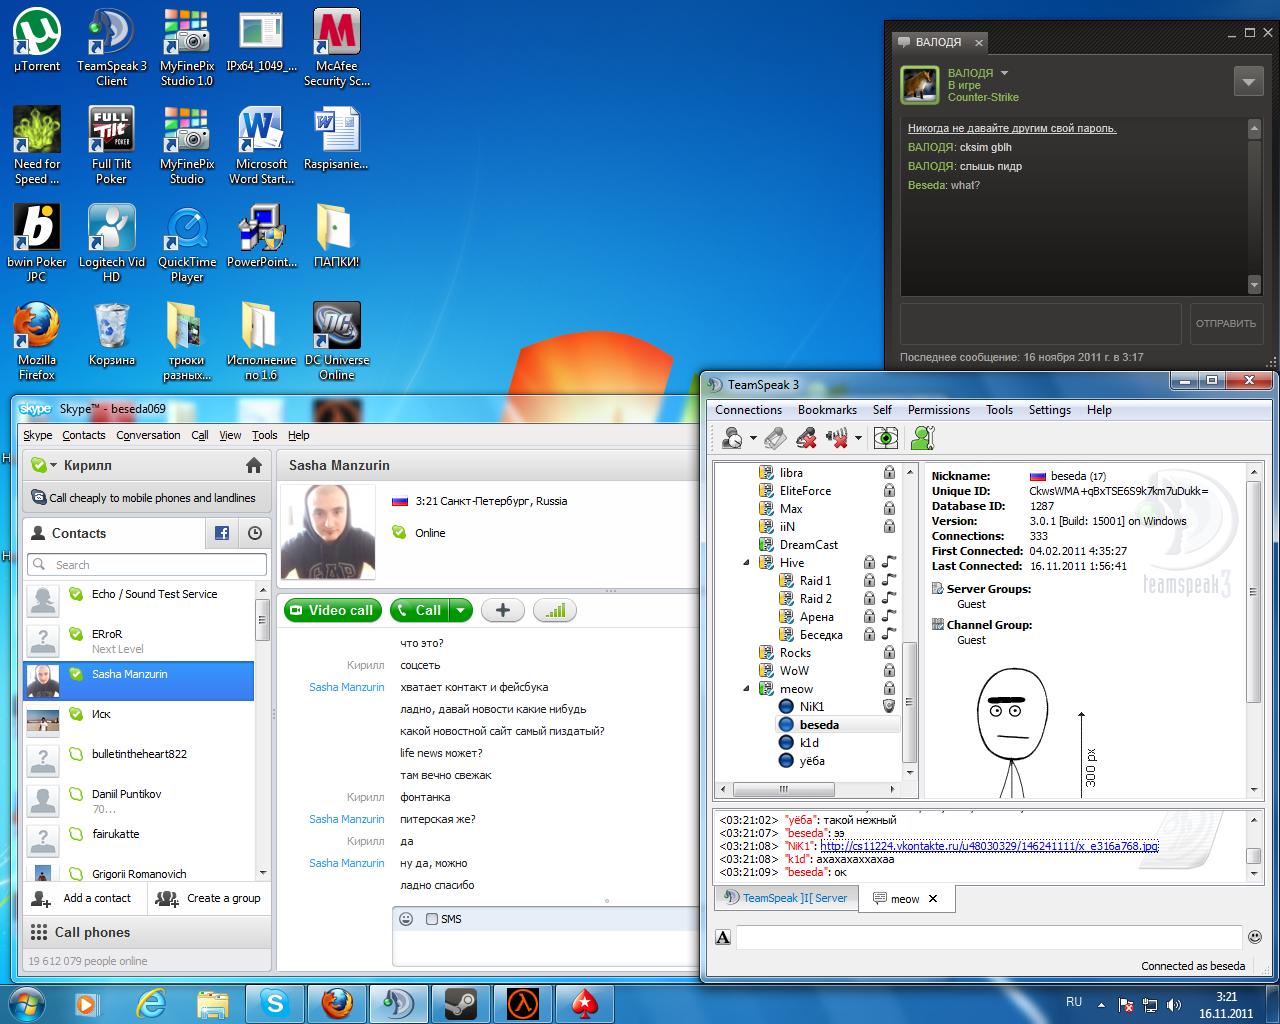Screen dimensions: 1280x1024
Task: Toggle subscribe-to-all-channels eye icon
Action: [886, 438]
